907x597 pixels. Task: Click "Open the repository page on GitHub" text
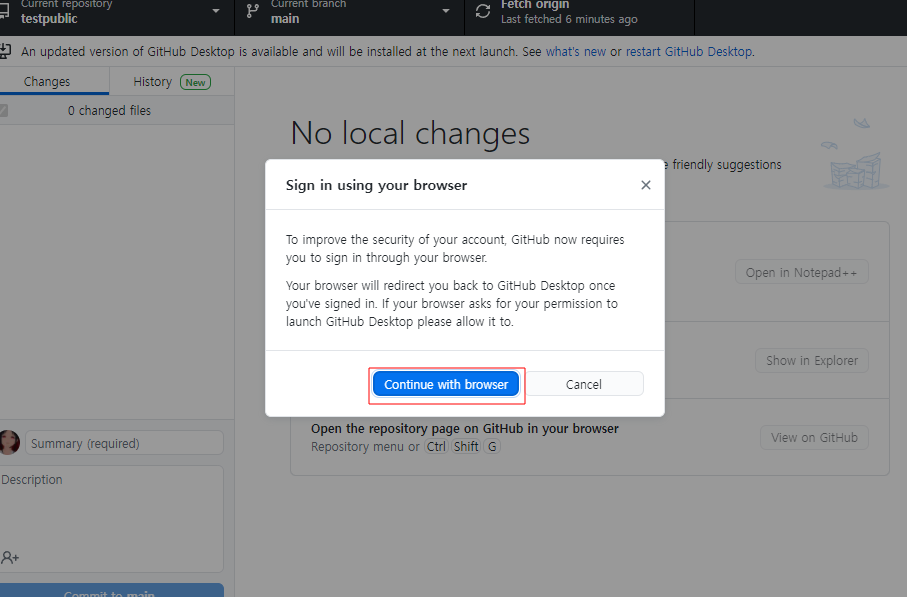click(464, 429)
